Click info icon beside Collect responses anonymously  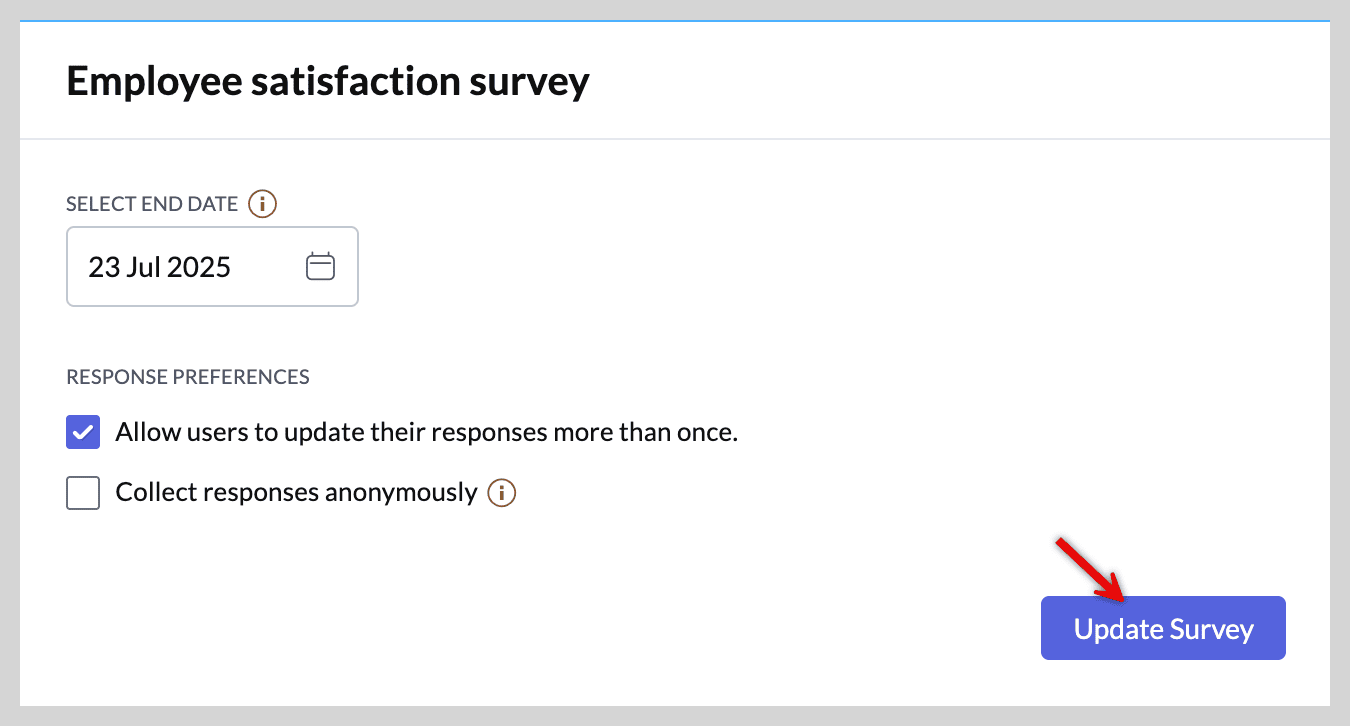[501, 492]
